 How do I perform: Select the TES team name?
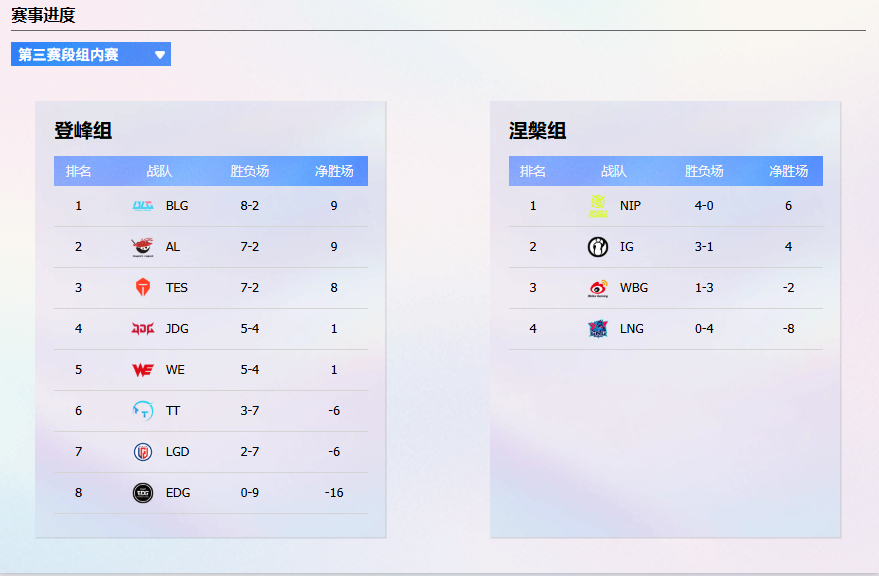click(x=177, y=288)
